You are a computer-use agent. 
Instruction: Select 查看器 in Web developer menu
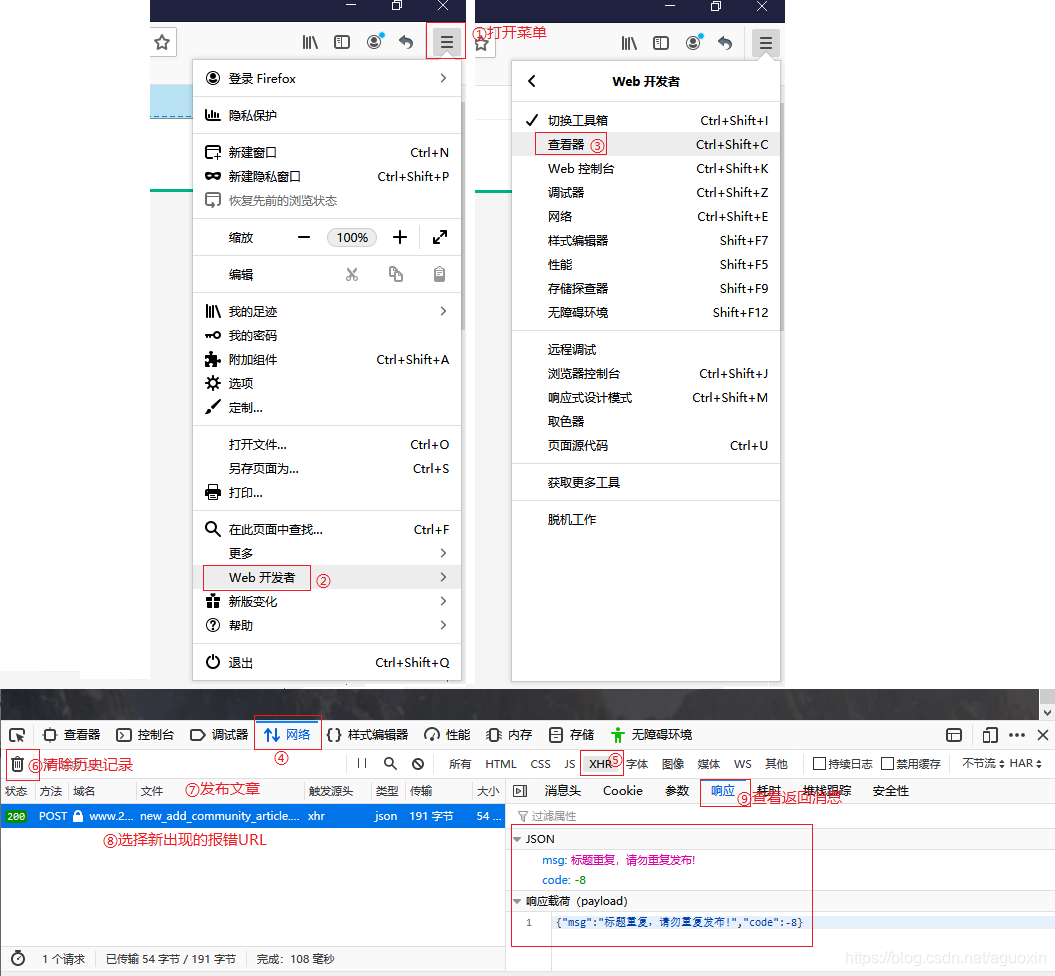point(646,145)
